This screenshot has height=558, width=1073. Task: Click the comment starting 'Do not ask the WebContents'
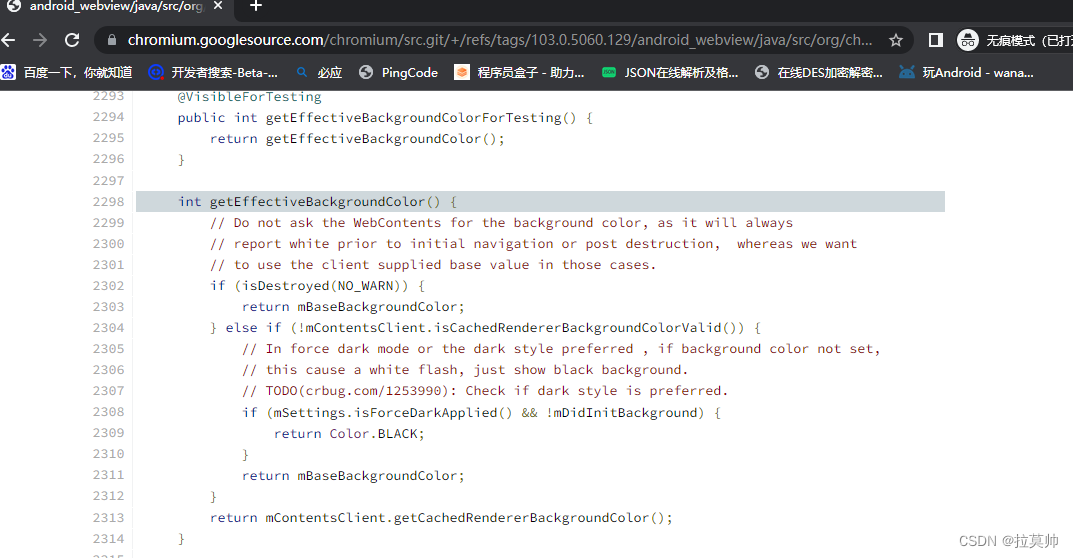[x=502, y=223]
